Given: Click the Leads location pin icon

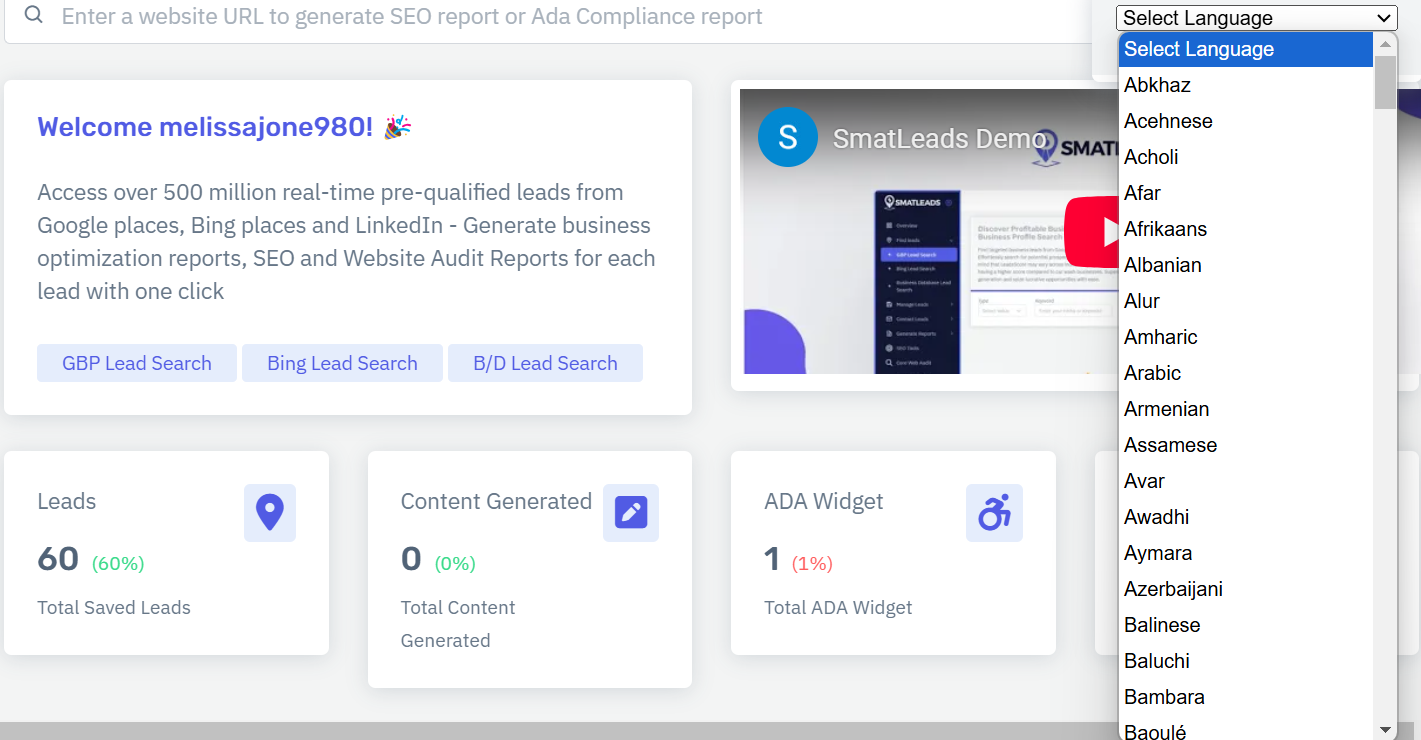Looking at the screenshot, I should point(270,513).
